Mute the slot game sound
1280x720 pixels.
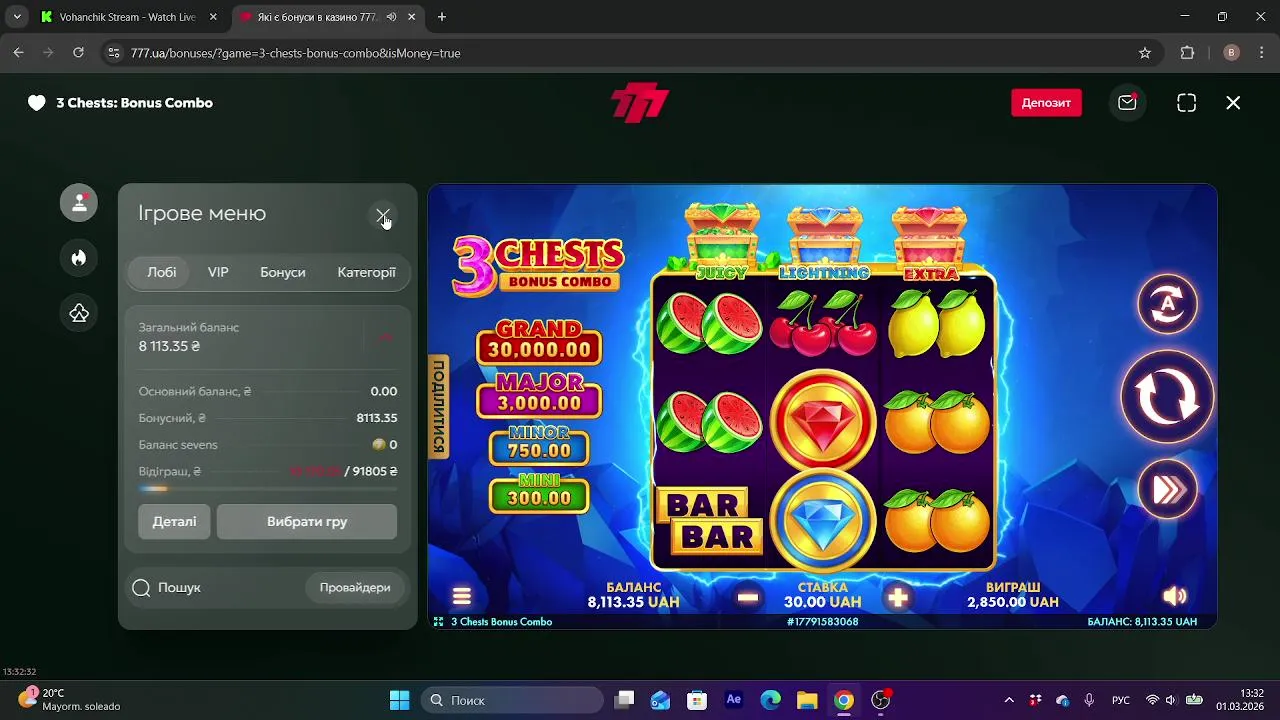(x=1174, y=596)
